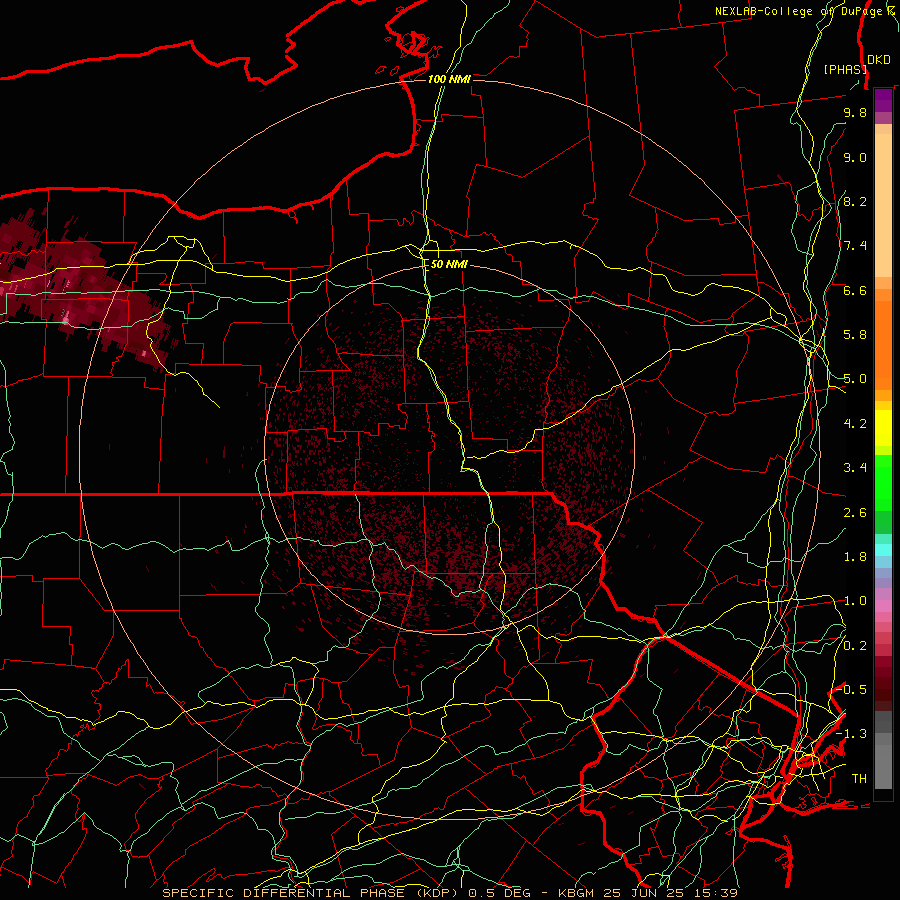The height and width of the screenshot is (900, 900).
Task: Click the -0.5 value on the color scale
Action: tap(852, 690)
